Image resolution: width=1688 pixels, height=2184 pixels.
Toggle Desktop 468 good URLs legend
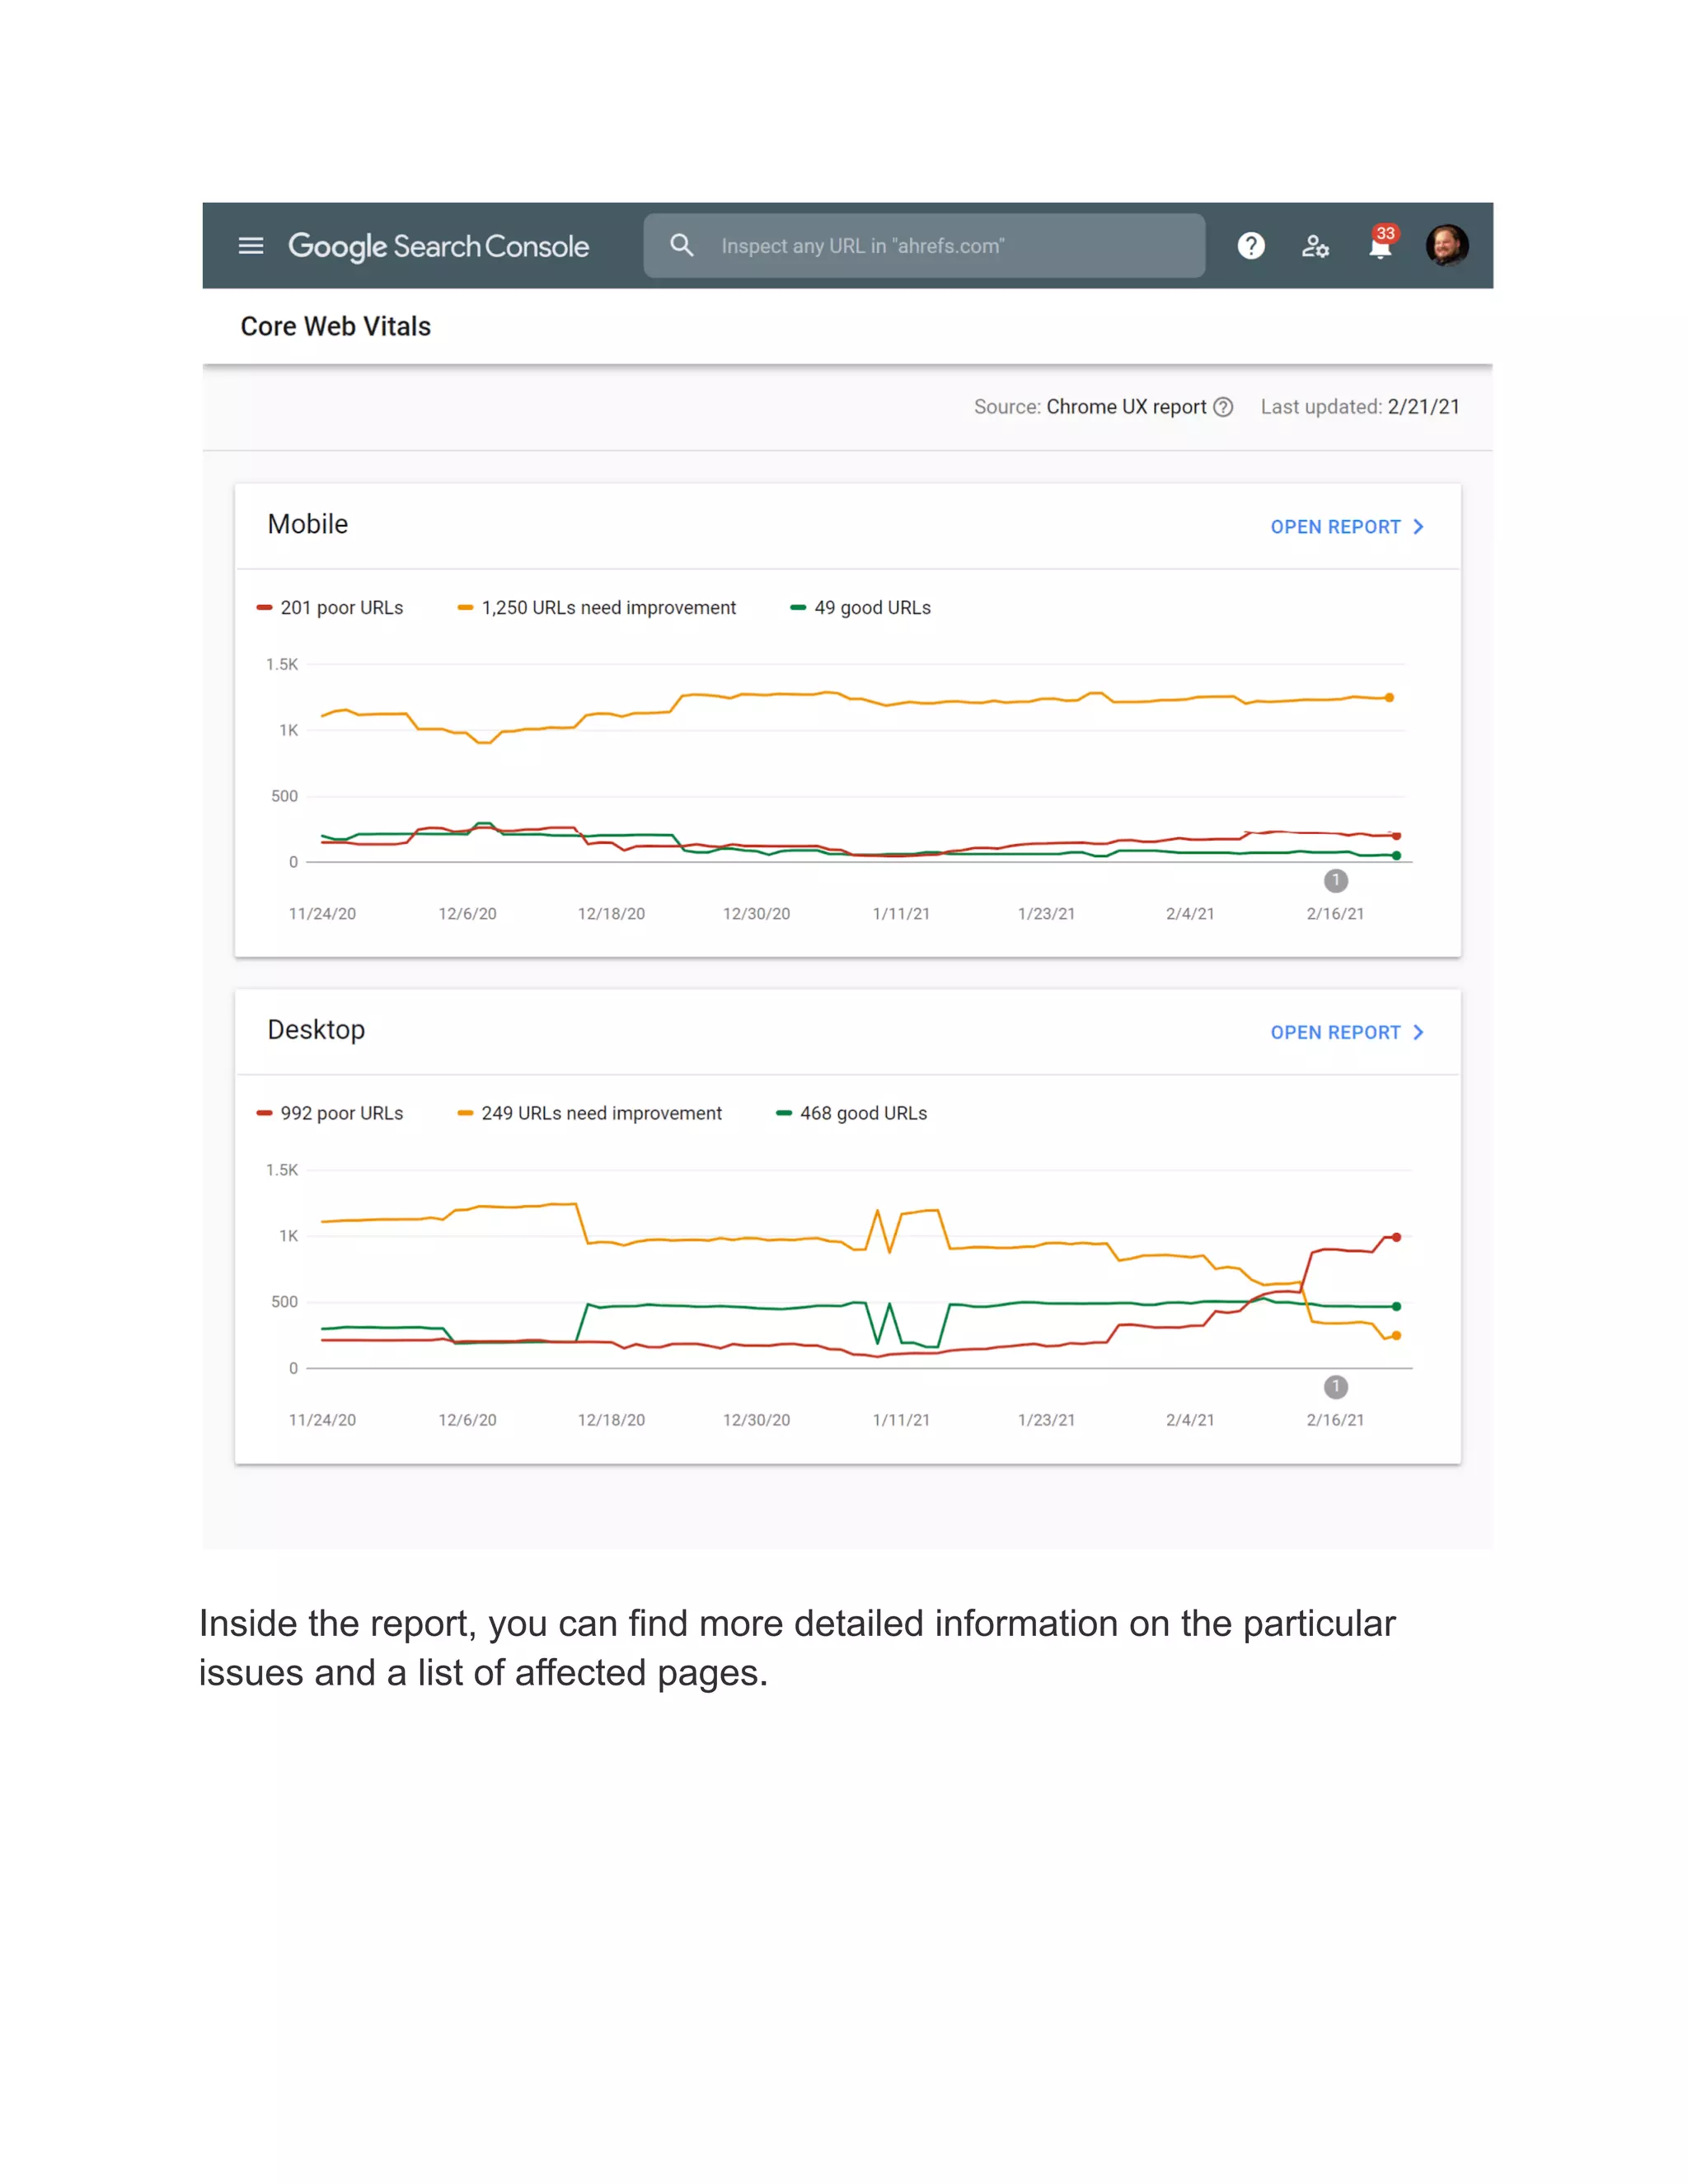(x=852, y=1114)
